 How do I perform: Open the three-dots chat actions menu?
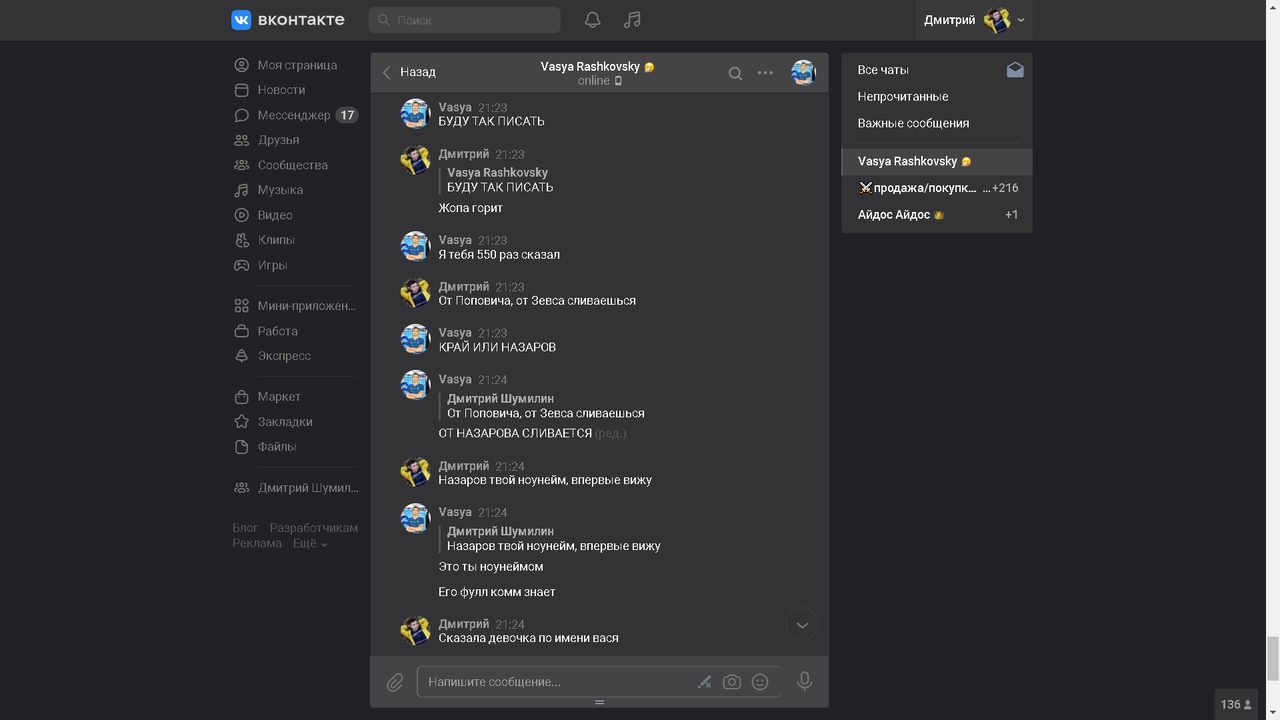[x=765, y=73]
